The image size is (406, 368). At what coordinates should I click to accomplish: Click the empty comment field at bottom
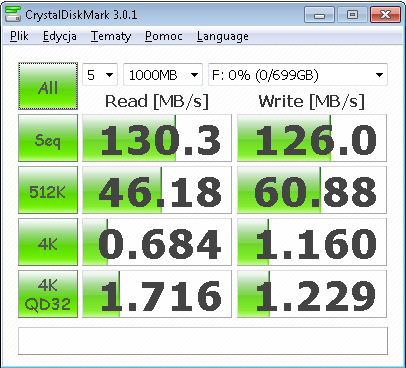tap(203, 341)
